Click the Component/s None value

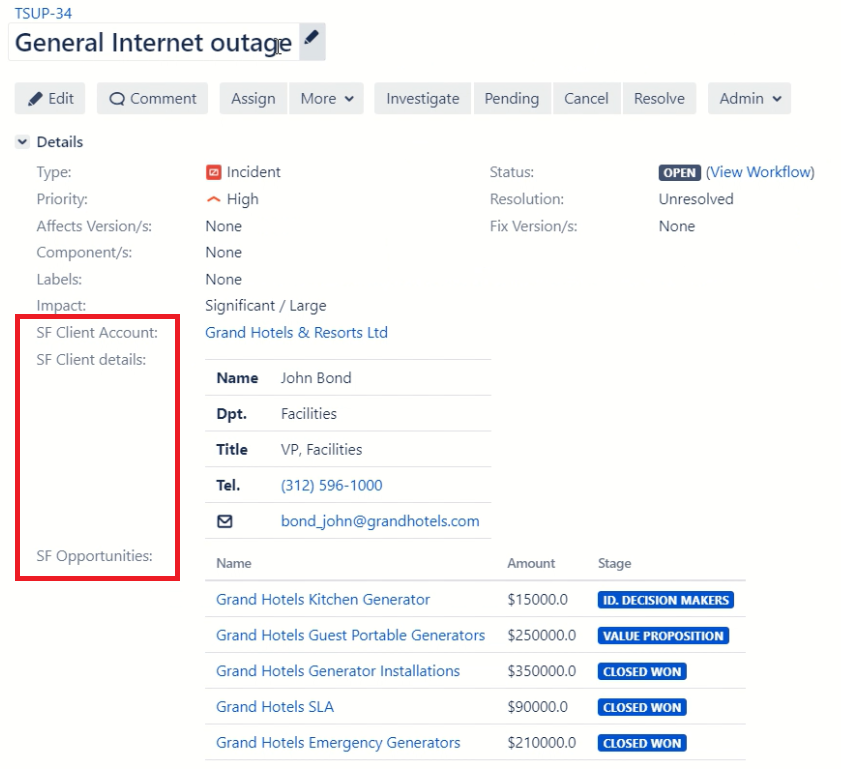point(224,253)
